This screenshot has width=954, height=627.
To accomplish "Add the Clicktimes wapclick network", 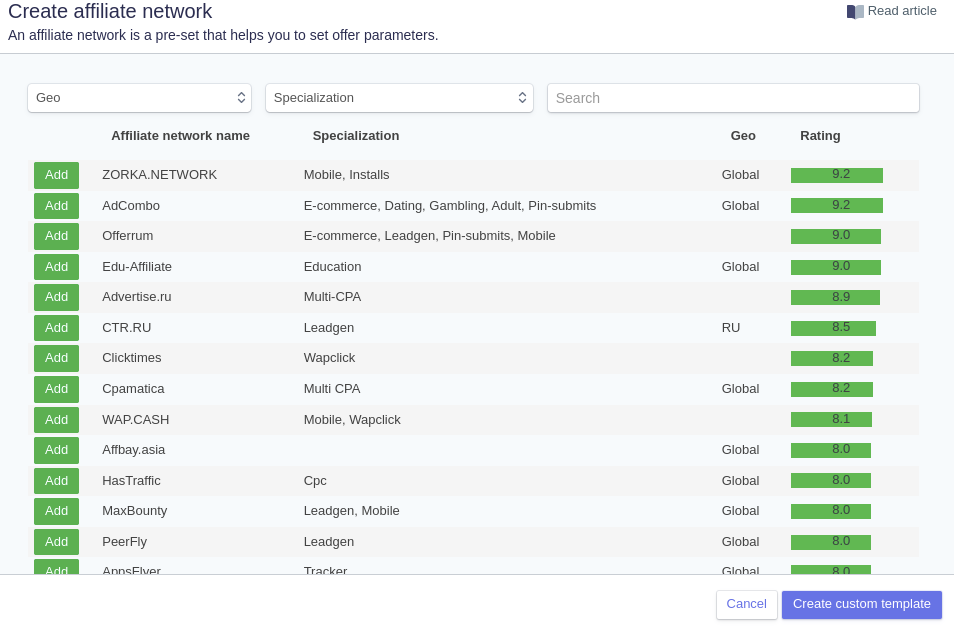I will coord(56,358).
